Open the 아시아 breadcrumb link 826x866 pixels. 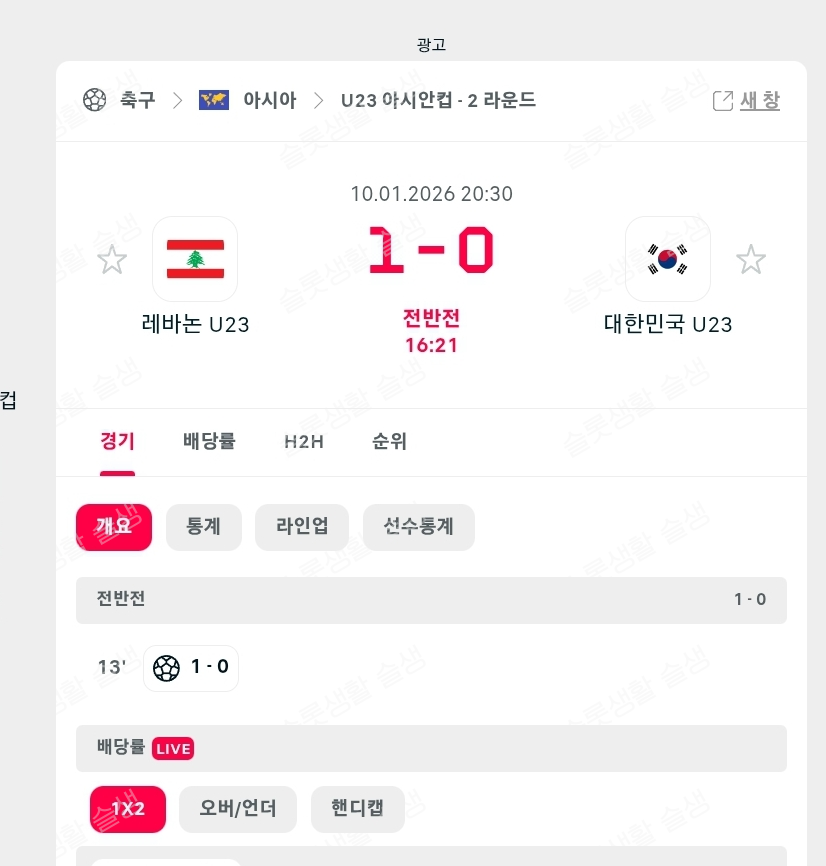[269, 100]
